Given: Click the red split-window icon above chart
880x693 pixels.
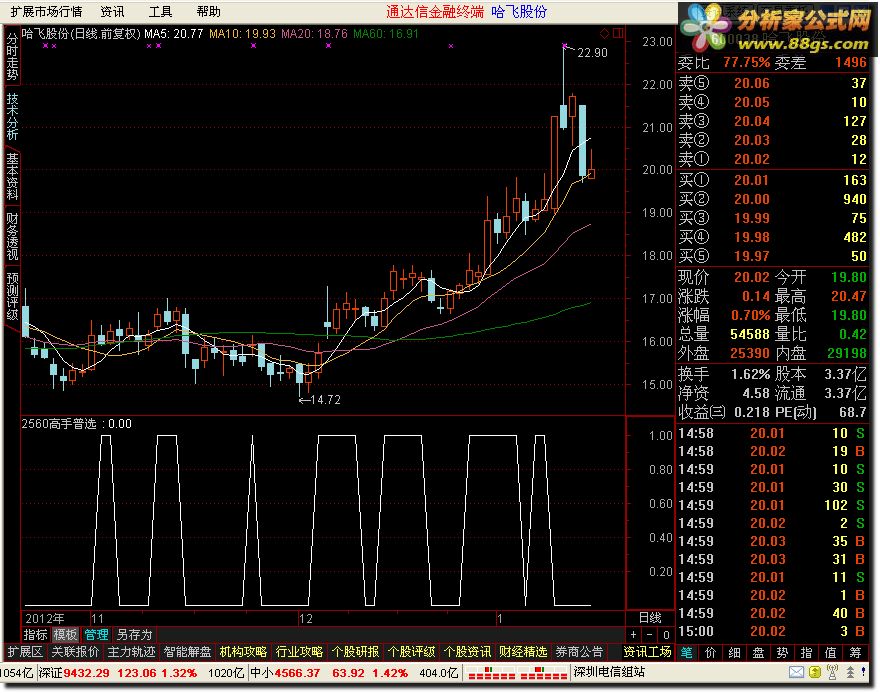Looking at the screenshot, I should (x=618, y=33).
